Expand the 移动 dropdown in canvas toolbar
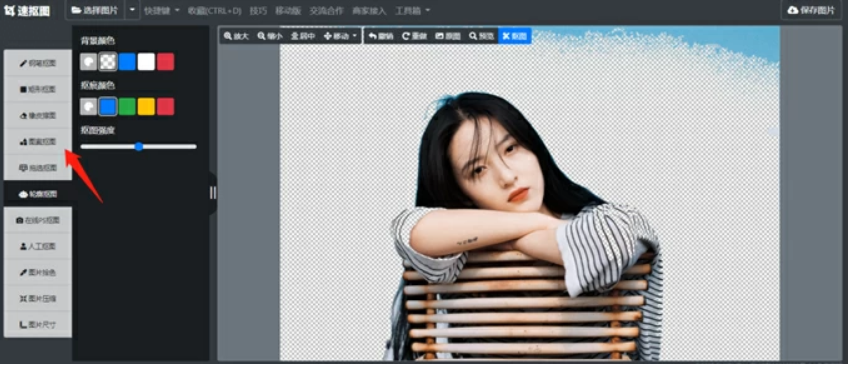 pyautogui.click(x=340, y=36)
